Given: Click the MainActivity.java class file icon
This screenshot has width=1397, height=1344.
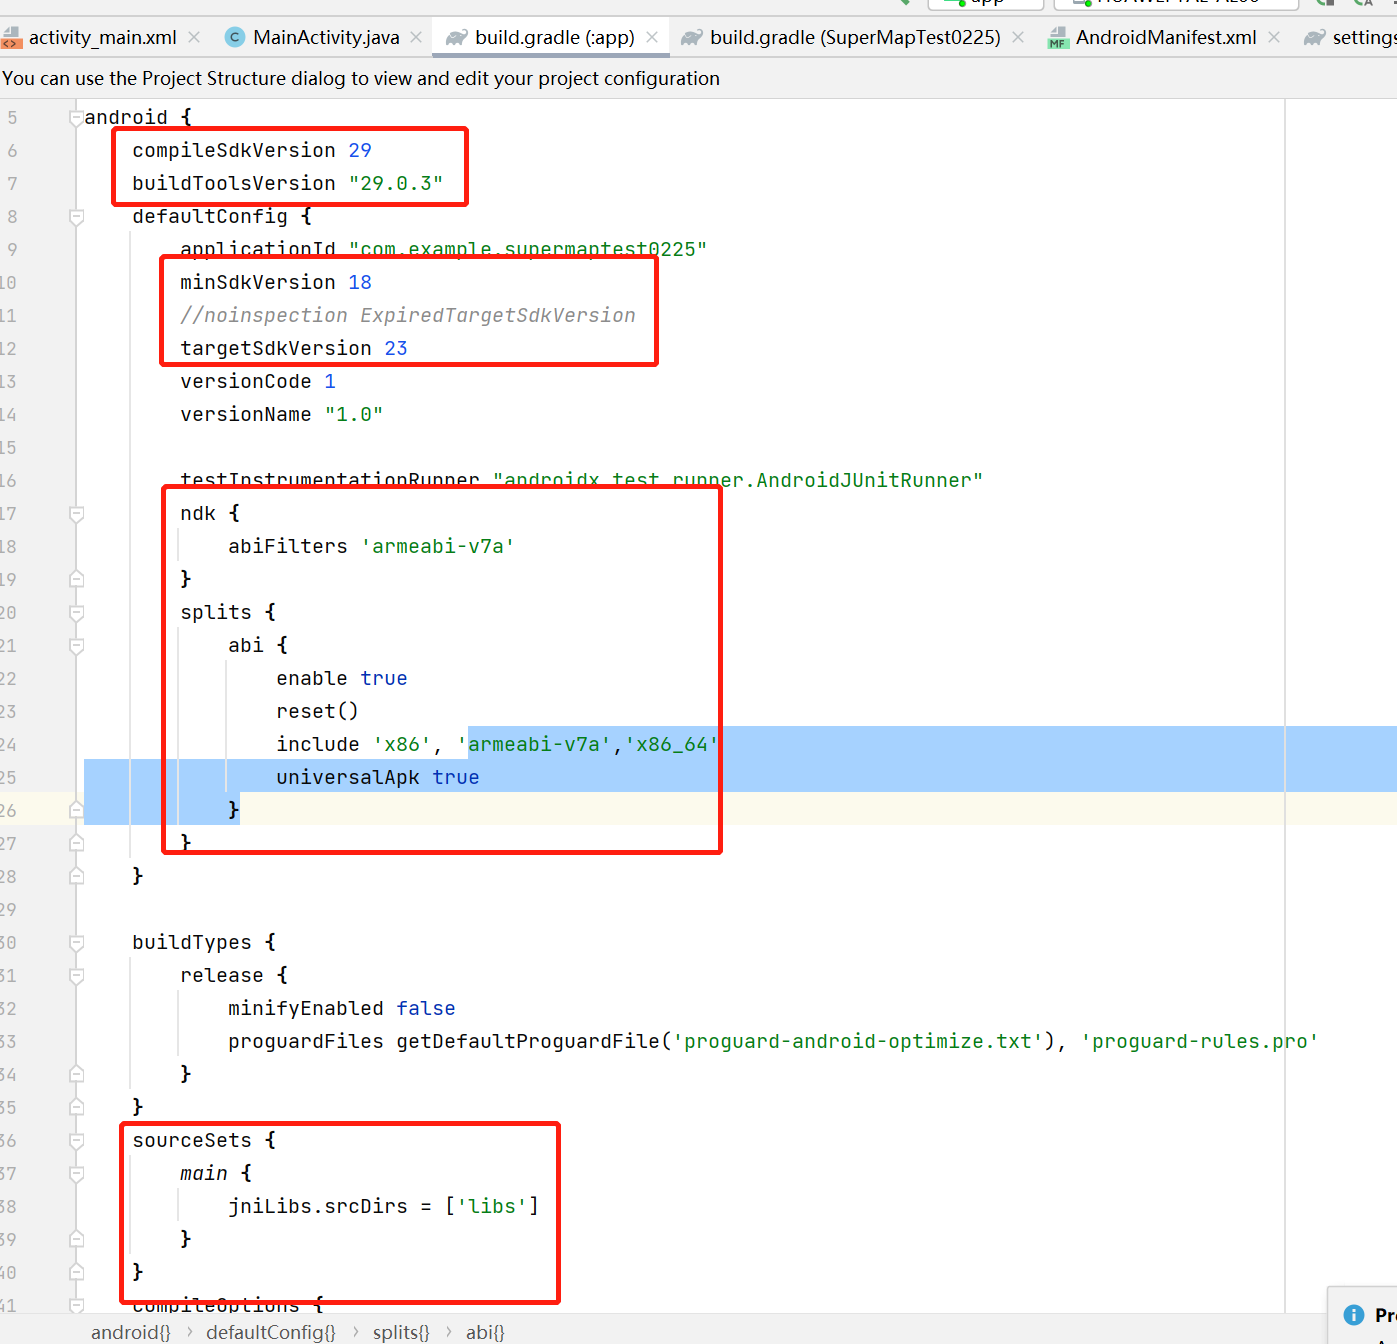Looking at the screenshot, I should tap(235, 38).
